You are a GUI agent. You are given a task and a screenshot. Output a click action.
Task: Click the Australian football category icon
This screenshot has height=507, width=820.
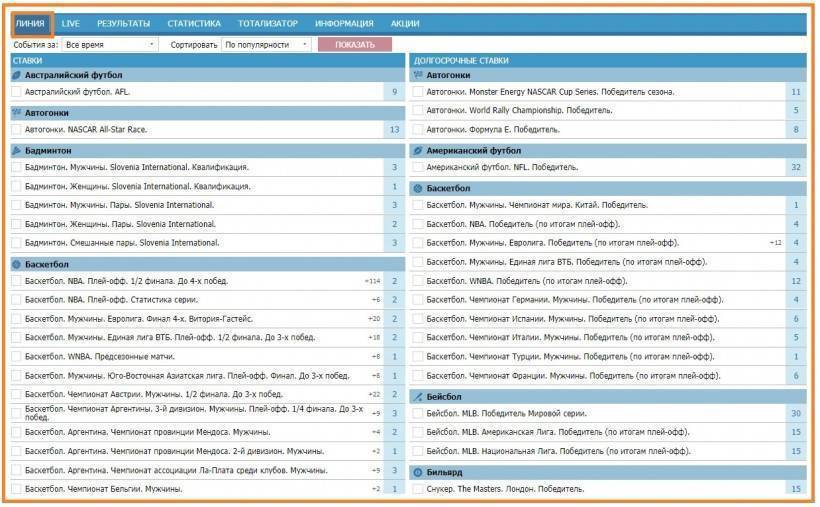point(16,75)
